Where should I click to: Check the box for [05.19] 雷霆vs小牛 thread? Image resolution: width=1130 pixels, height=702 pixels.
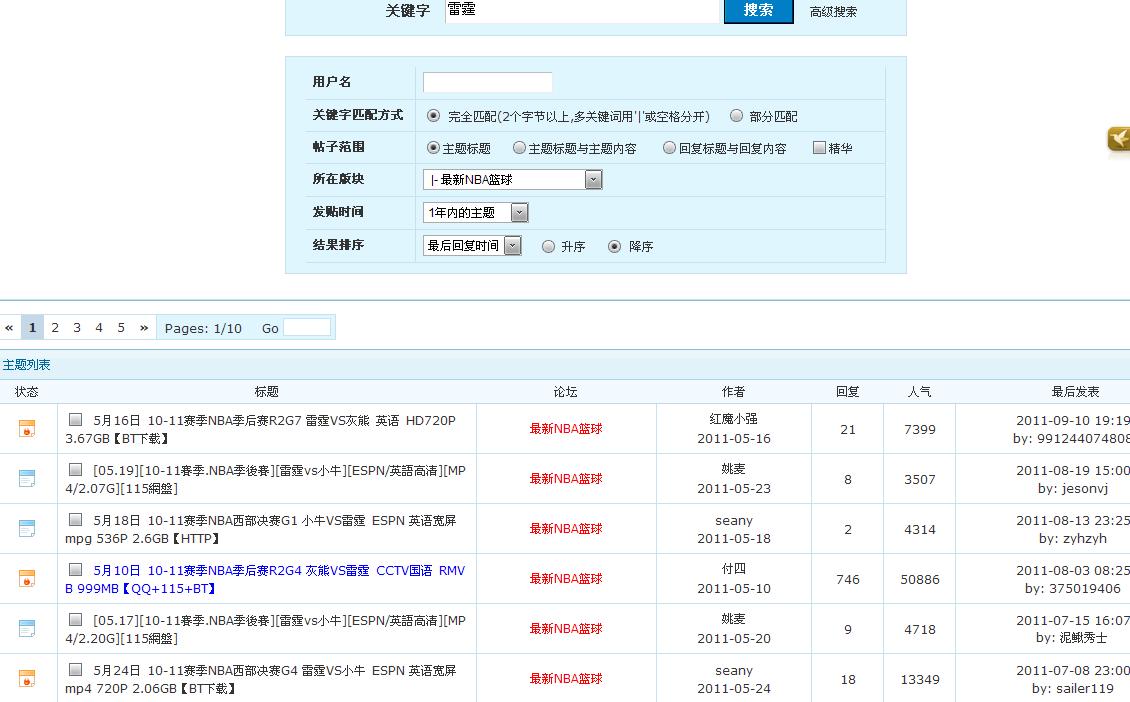click(75, 469)
